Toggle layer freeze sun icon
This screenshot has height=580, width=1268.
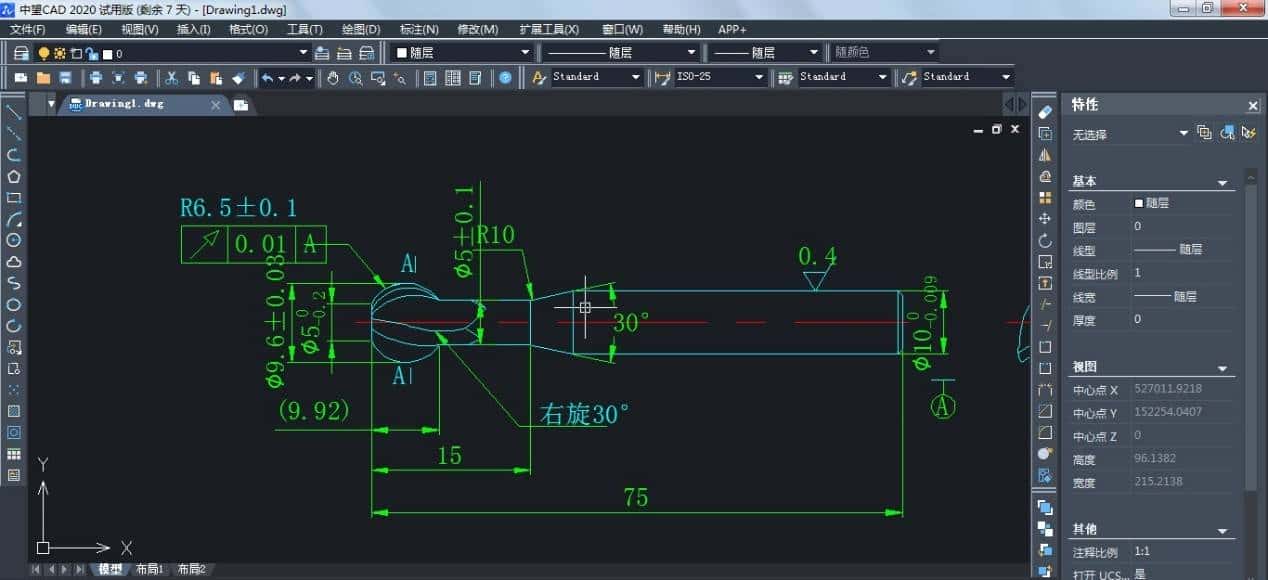60,53
